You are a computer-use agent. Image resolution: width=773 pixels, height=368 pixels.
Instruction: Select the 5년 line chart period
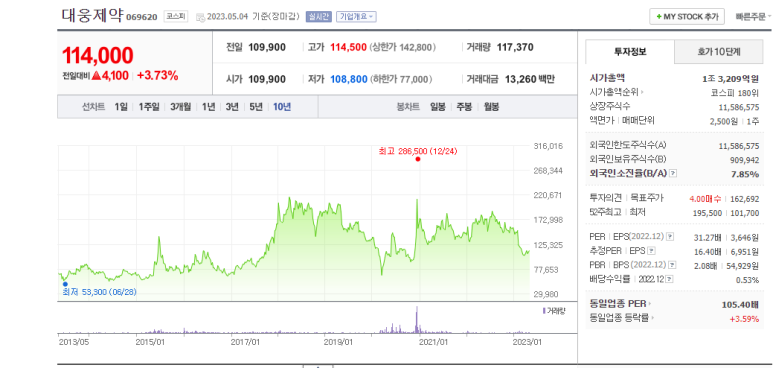pyautogui.click(x=256, y=107)
